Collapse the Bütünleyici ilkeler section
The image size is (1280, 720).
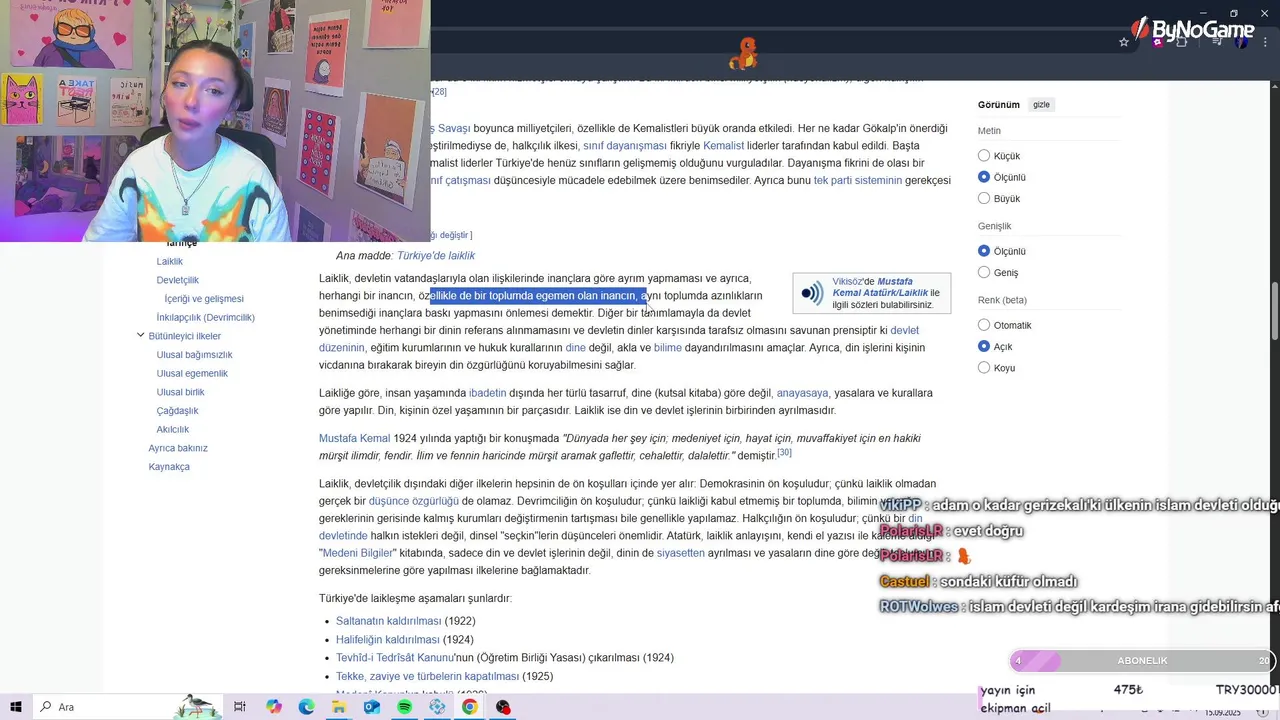pyautogui.click(x=140, y=336)
